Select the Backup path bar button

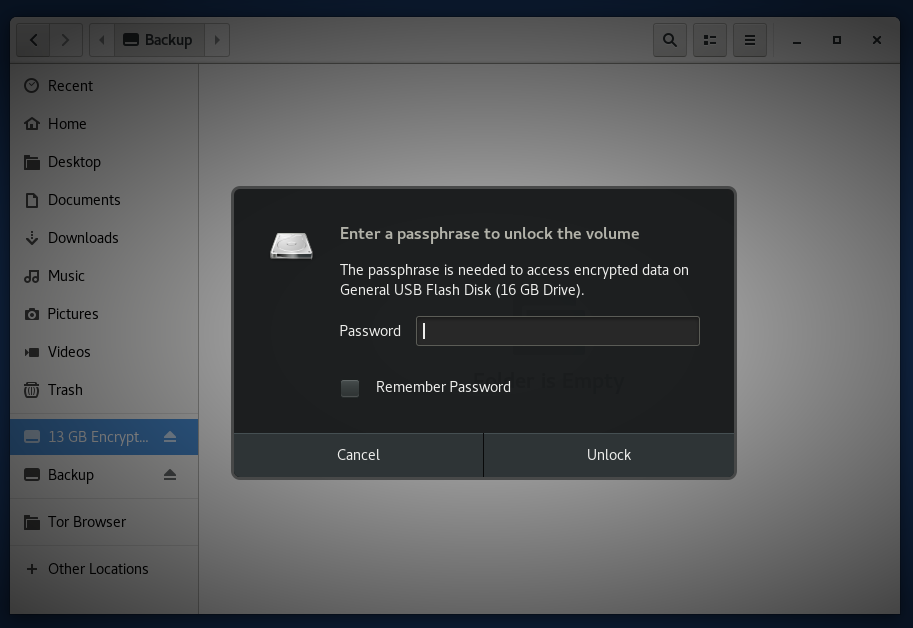tap(159, 40)
